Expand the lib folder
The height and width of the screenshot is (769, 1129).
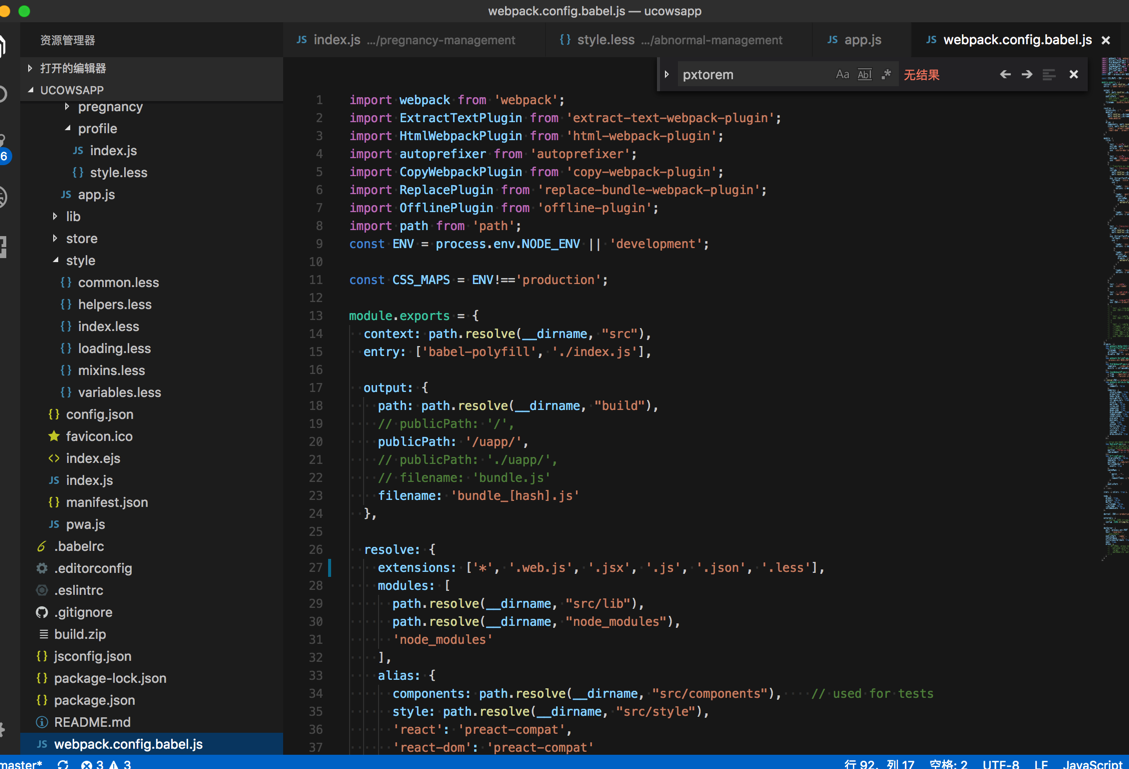pyautogui.click(x=73, y=216)
